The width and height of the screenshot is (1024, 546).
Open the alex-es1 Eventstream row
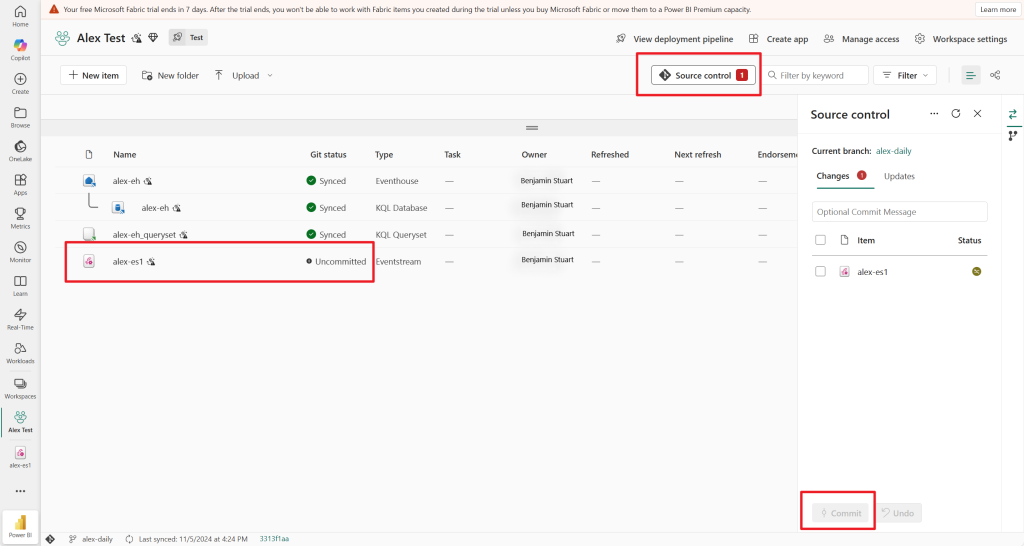[127, 262]
